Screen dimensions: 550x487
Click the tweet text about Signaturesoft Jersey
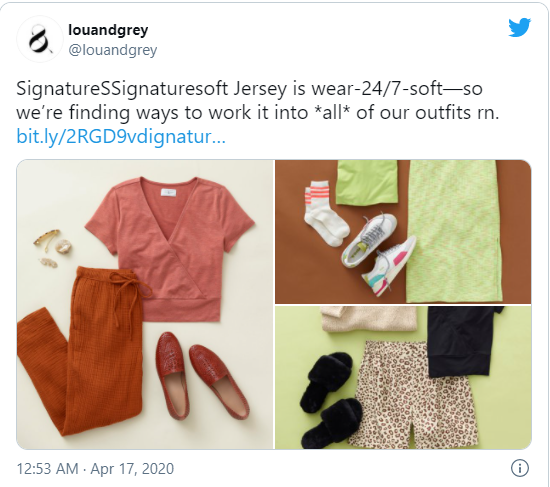pyautogui.click(x=257, y=100)
